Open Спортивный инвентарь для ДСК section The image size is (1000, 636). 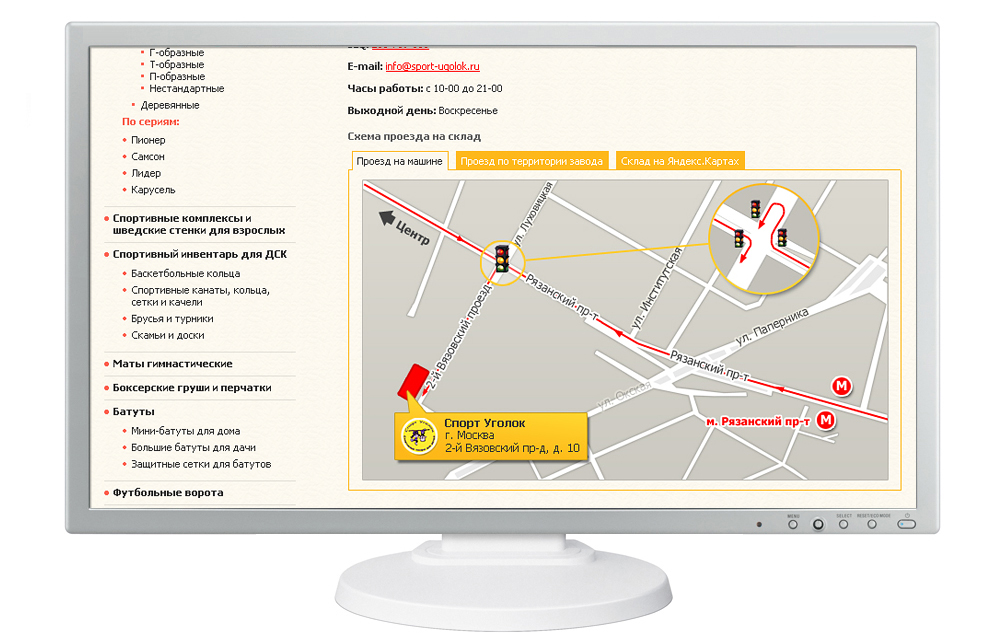click(x=200, y=255)
